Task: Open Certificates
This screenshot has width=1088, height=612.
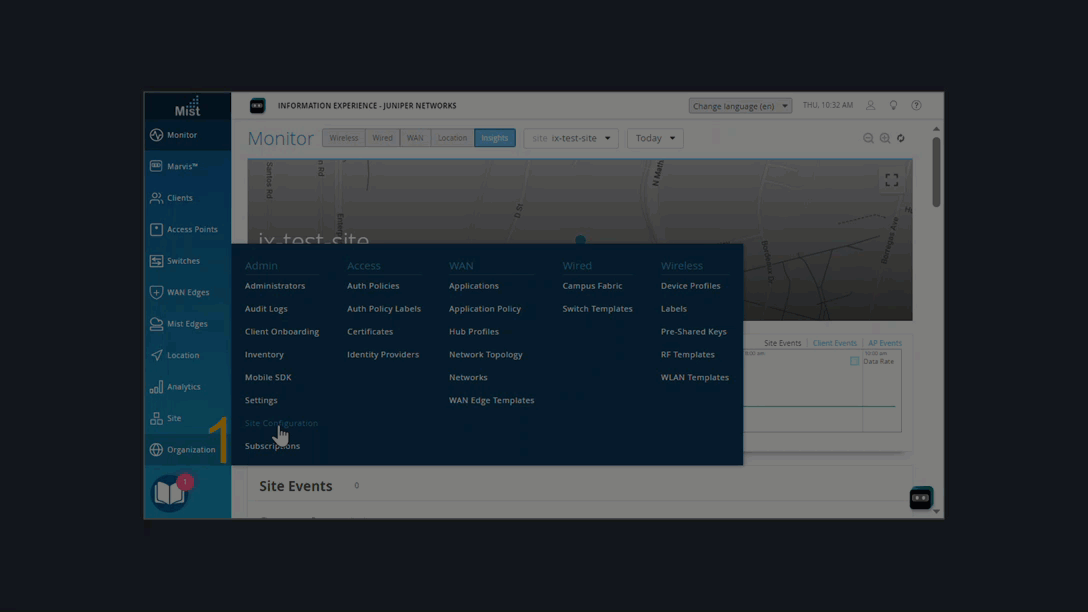Action: point(370,332)
